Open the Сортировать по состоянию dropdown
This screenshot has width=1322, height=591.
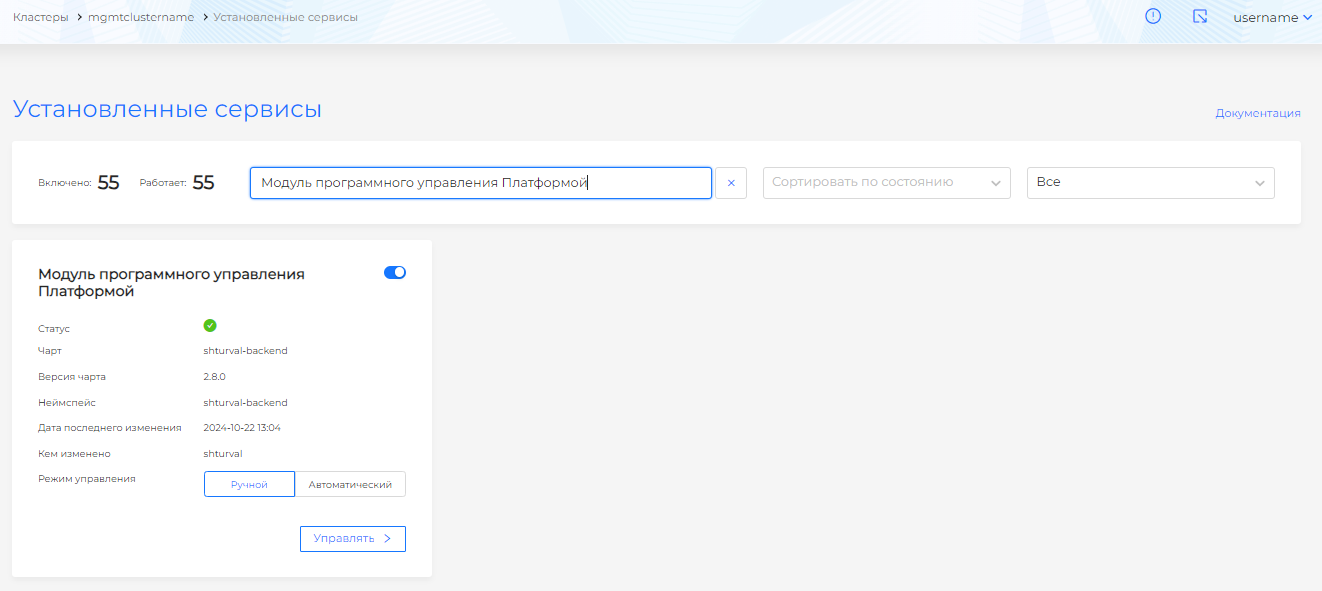point(886,183)
